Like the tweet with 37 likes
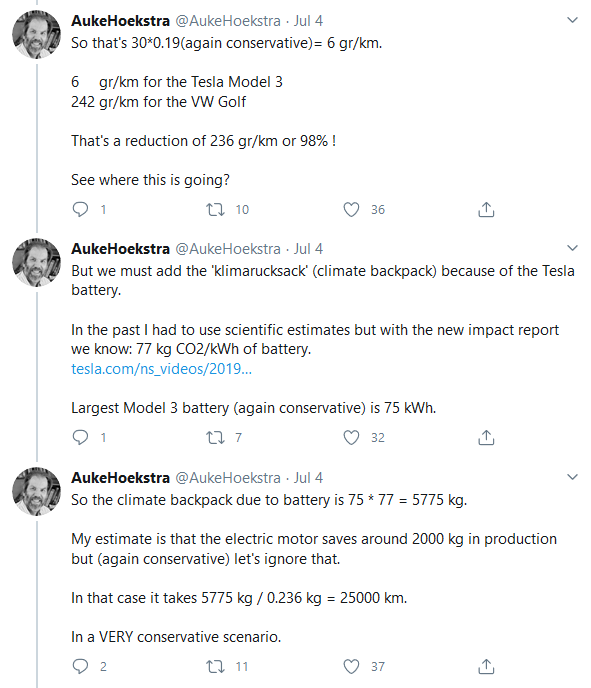This screenshot has height=688, width=591. (x=351, y=666)
